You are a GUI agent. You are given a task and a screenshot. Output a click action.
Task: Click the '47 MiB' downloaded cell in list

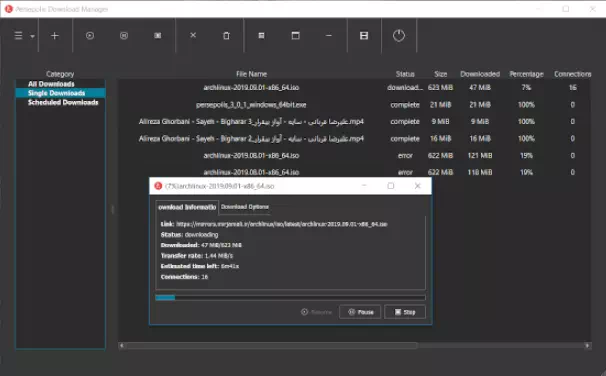click(x=480, y=87)
